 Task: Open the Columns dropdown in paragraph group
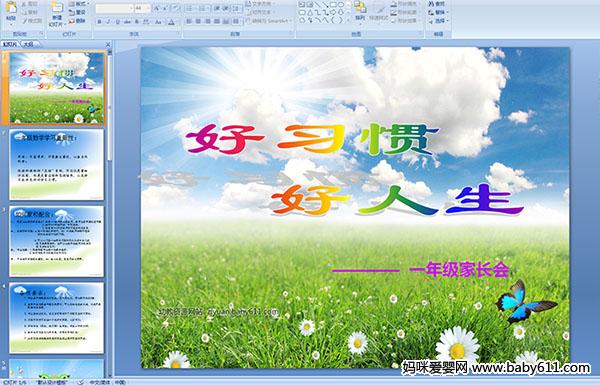236,21
